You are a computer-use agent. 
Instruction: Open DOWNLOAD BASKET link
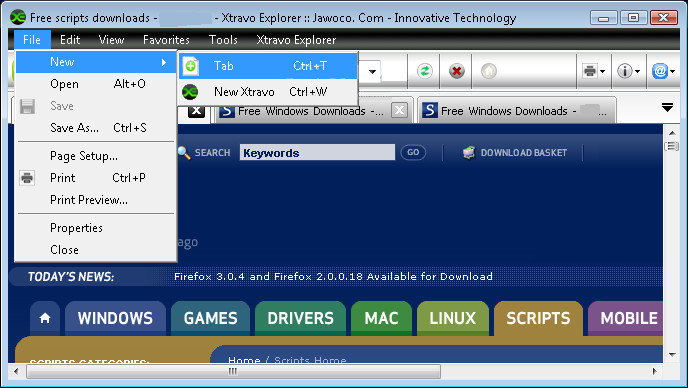tap(523, 153)
